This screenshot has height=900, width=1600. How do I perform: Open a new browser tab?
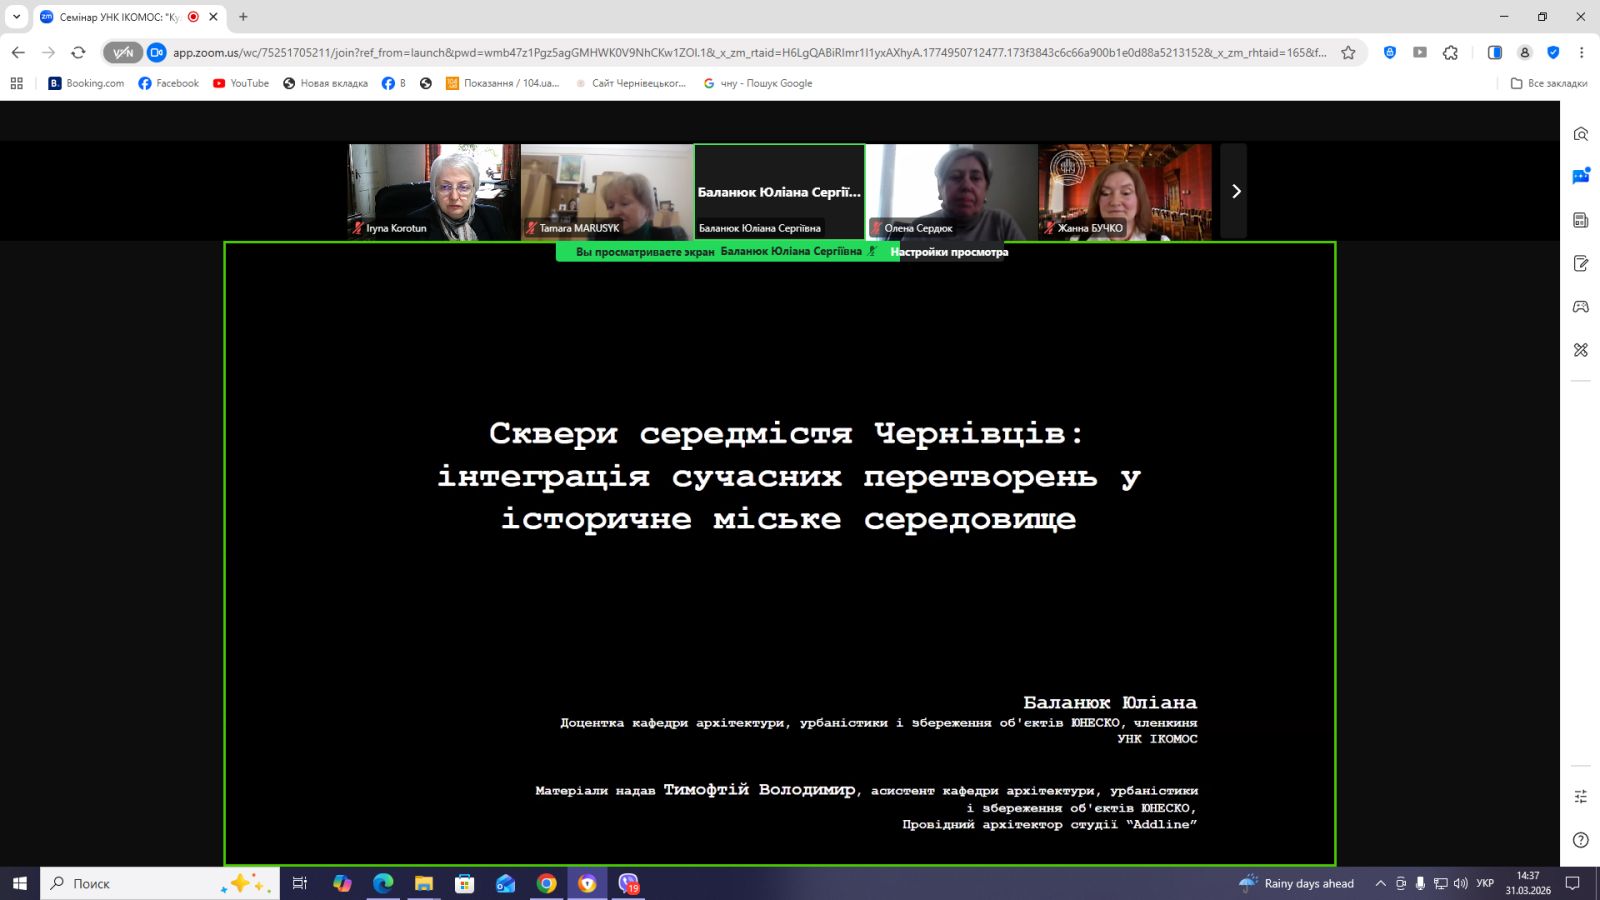243,17
